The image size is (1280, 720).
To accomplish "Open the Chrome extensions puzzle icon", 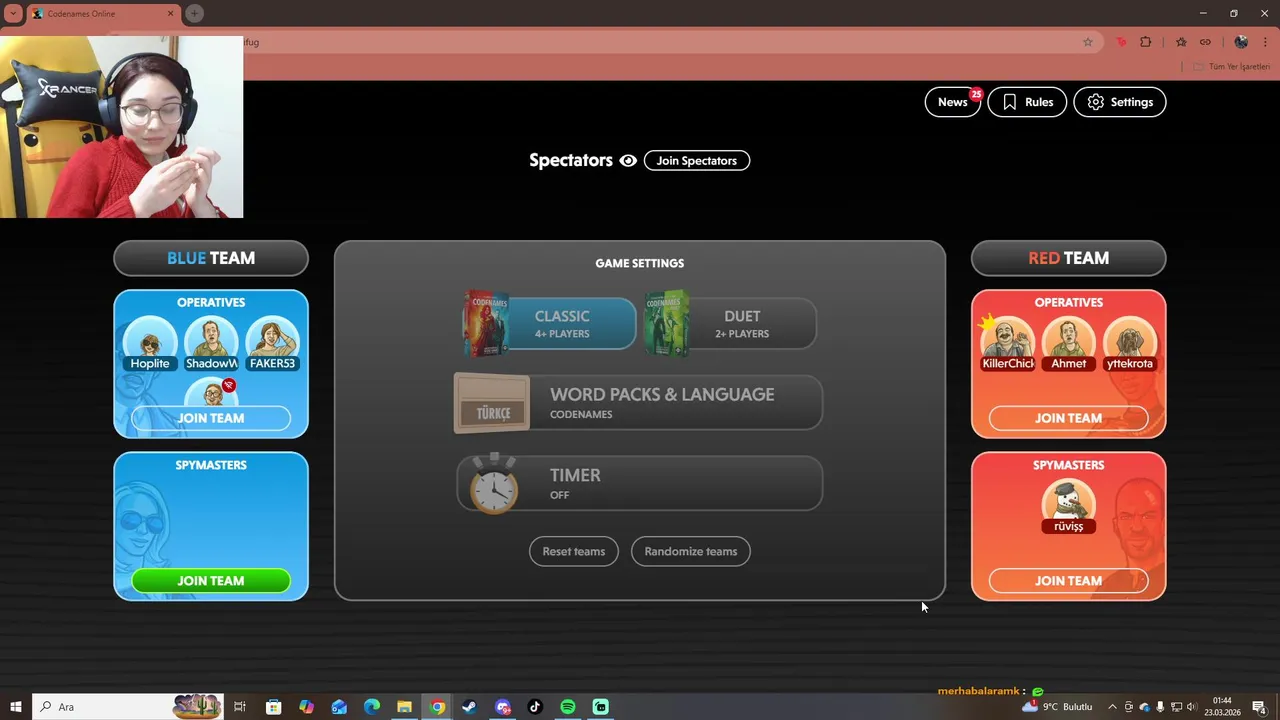I will (x=1146, y=42).
